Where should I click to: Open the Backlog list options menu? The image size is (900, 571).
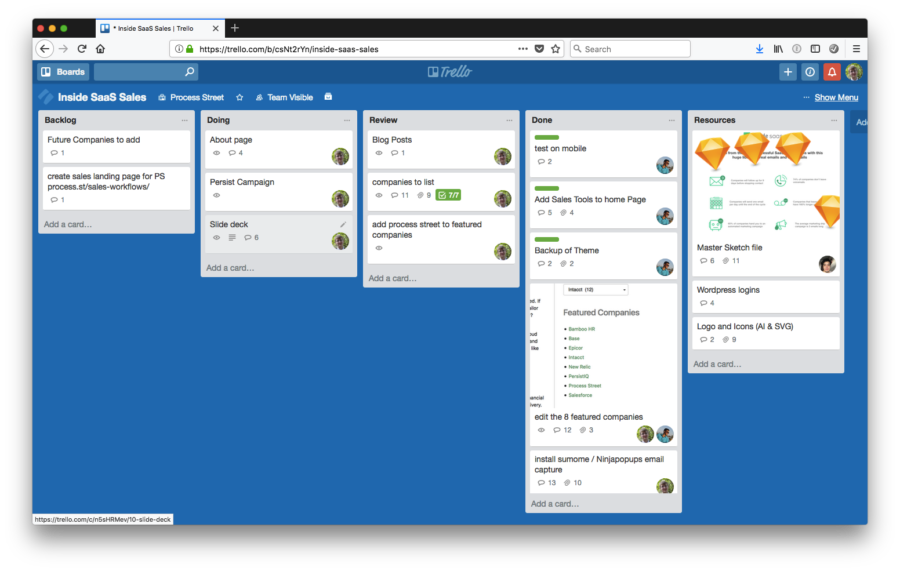(184, 121)
